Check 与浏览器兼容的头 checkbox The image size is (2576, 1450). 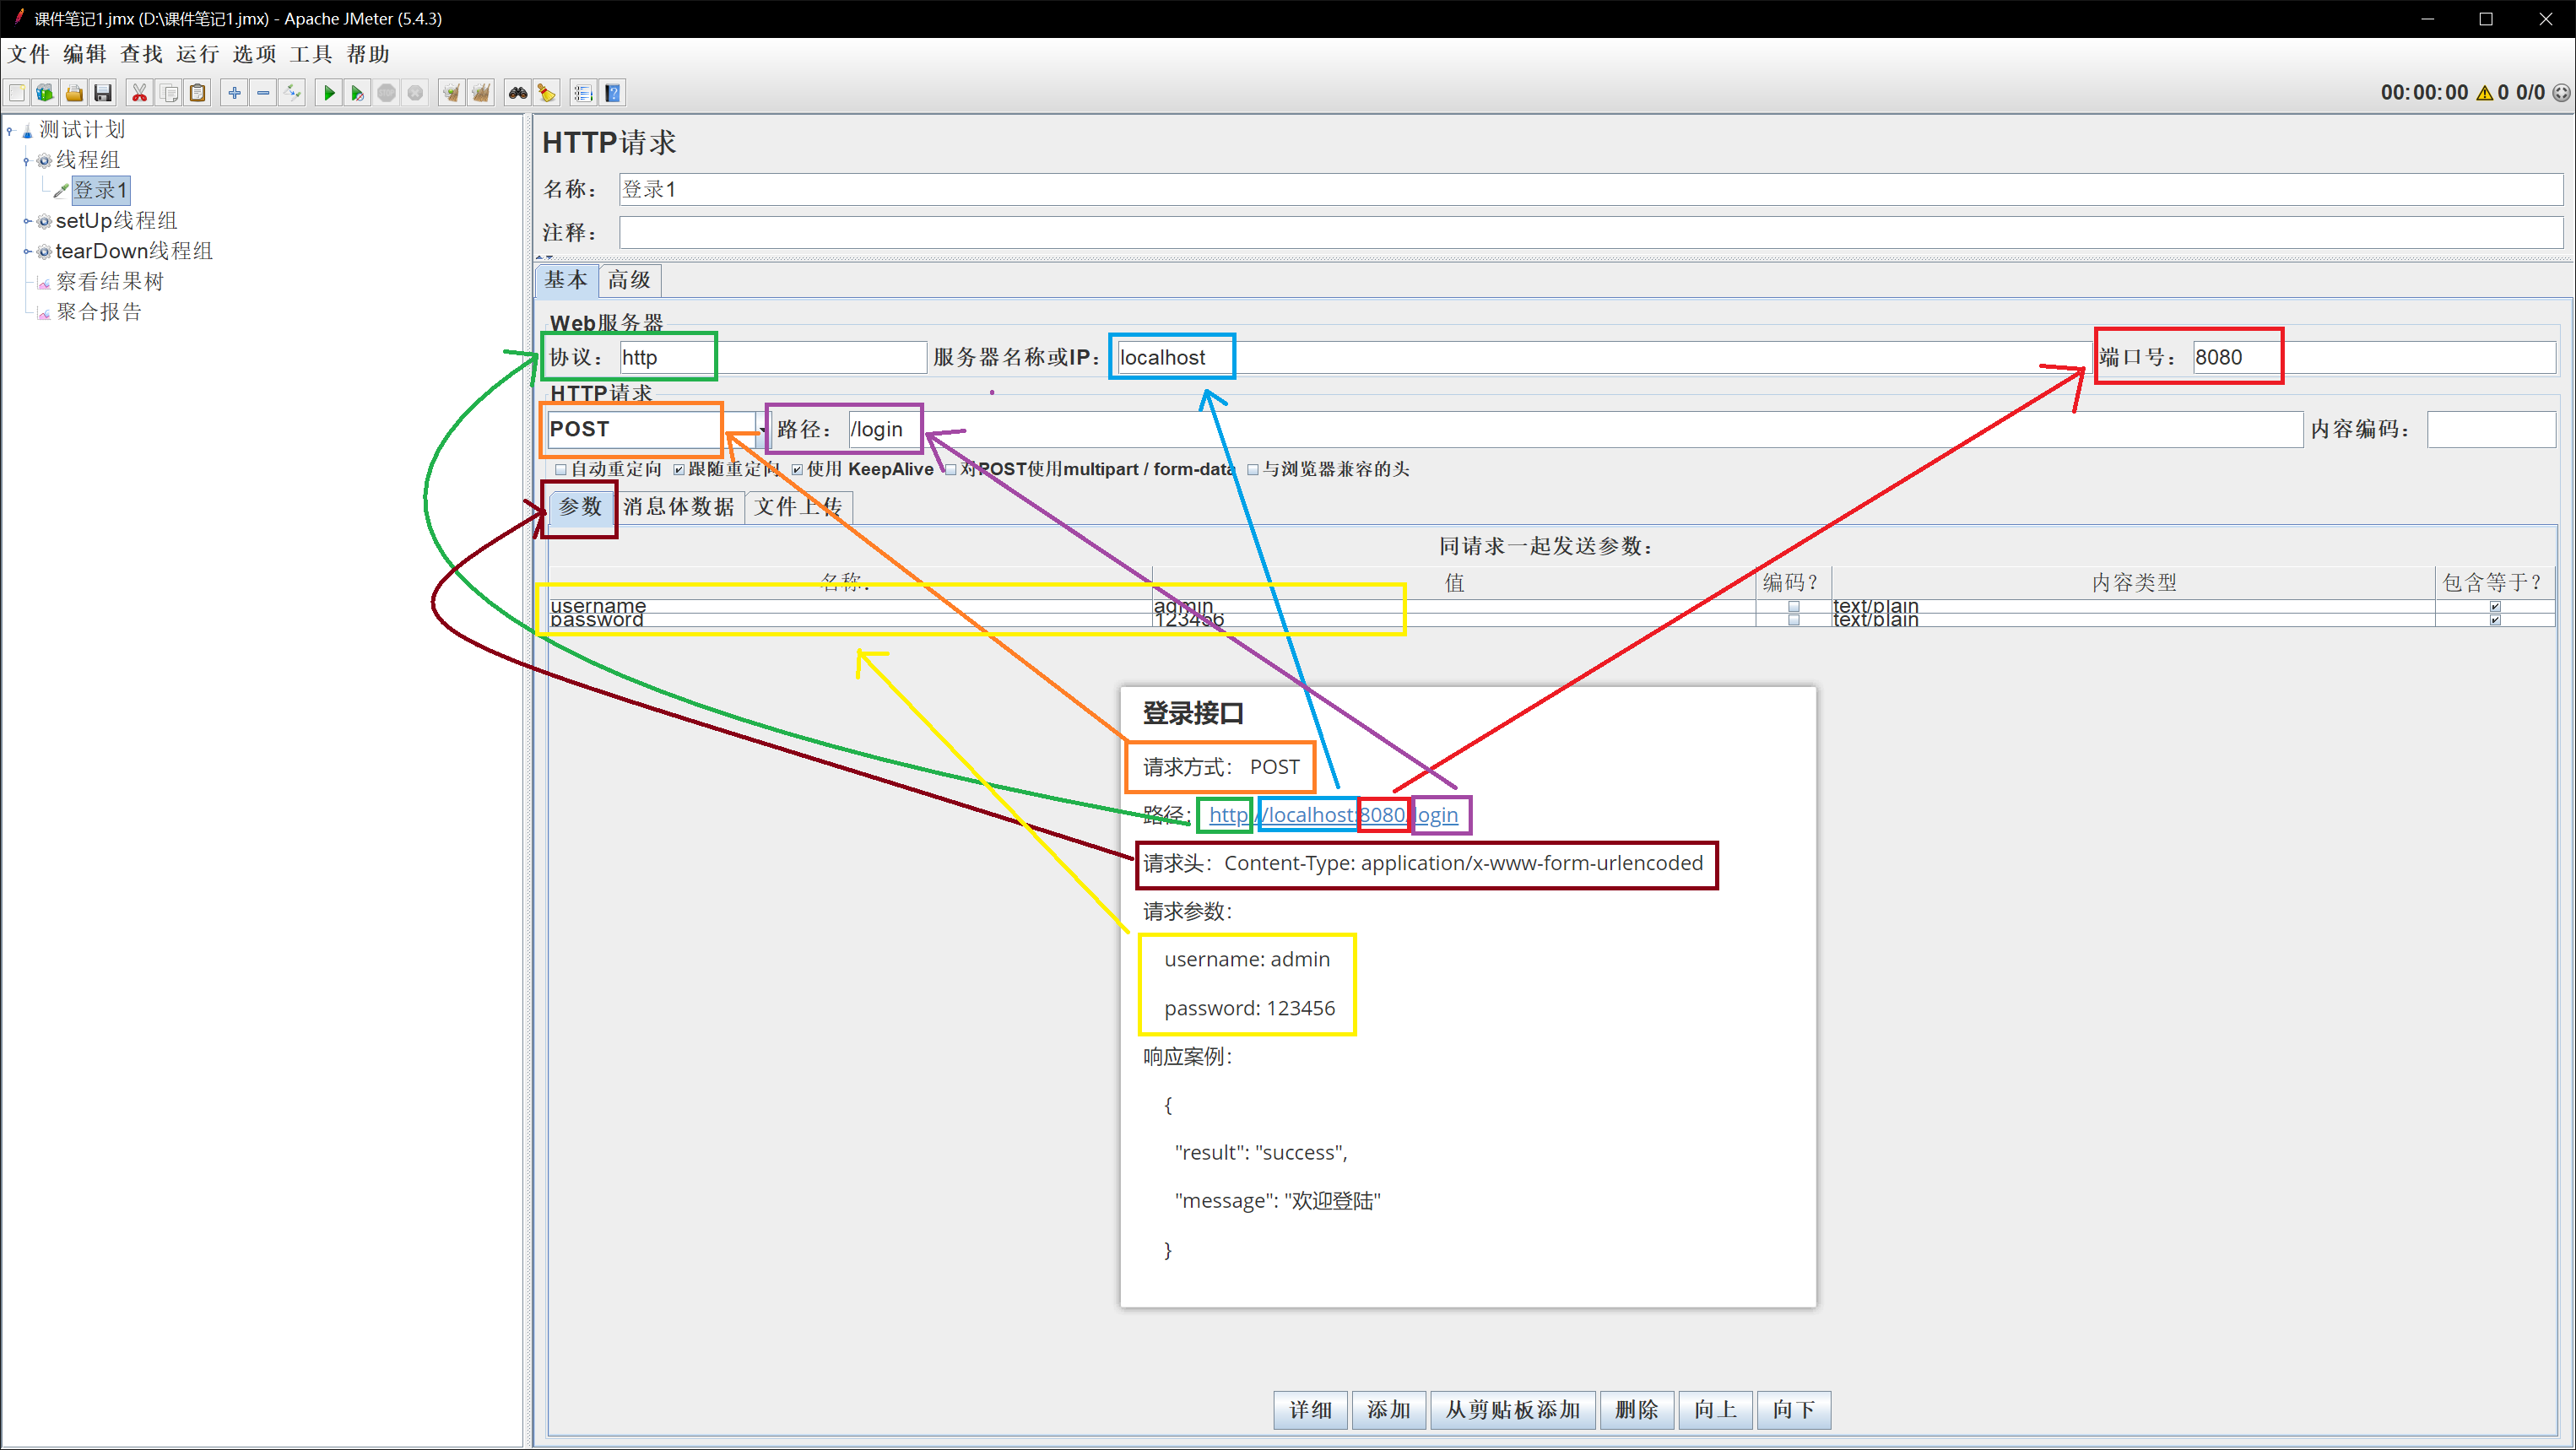[1252, 469]
